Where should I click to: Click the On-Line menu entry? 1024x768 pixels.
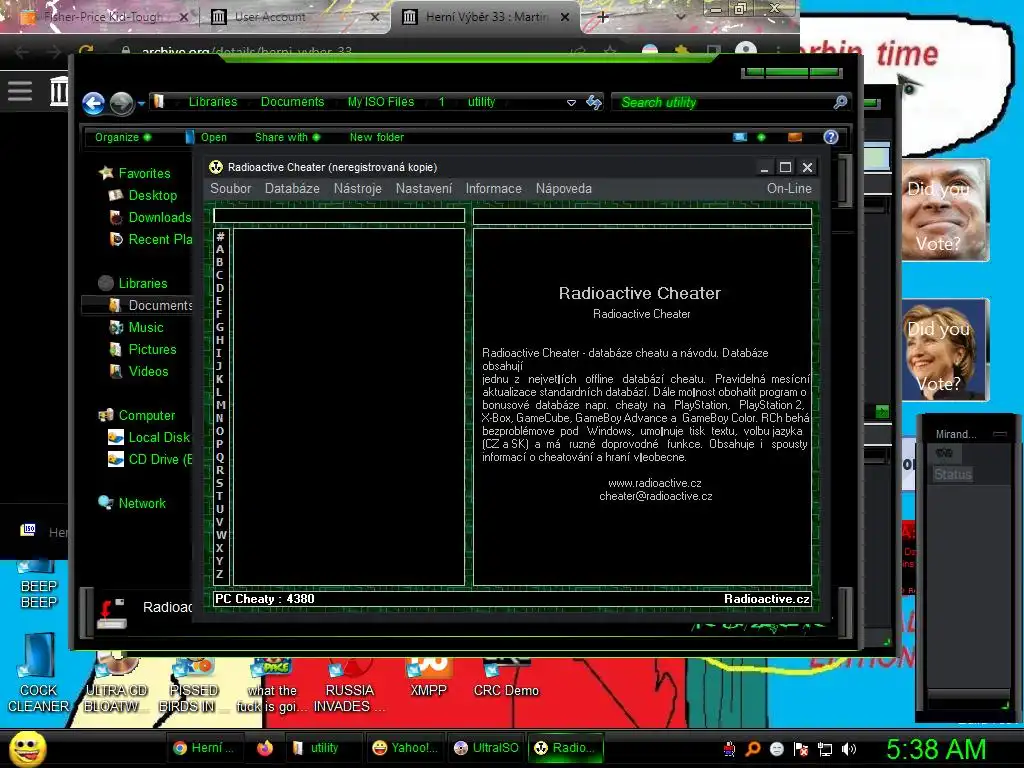click(789, 188)
